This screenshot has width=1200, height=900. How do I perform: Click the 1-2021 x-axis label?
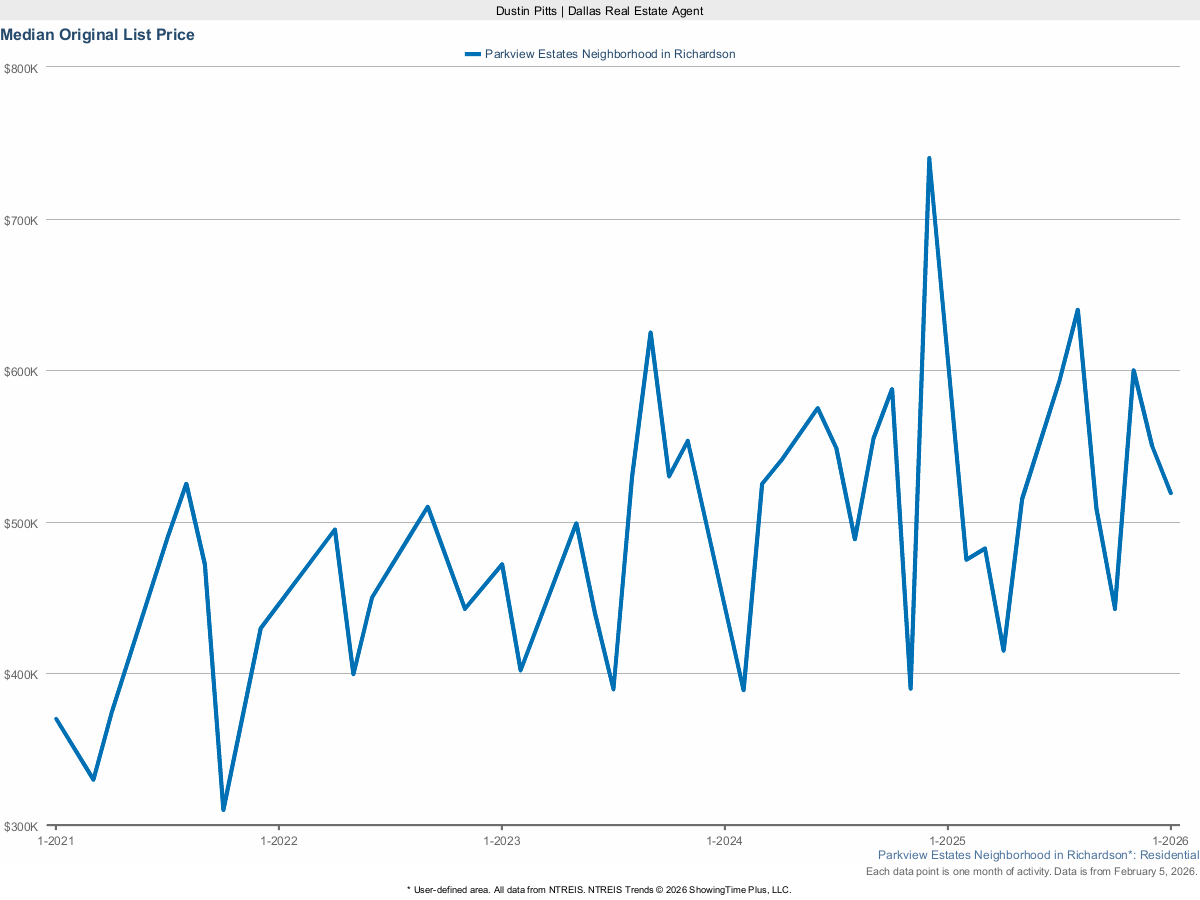pyautogui.click(x=55, y=841)
